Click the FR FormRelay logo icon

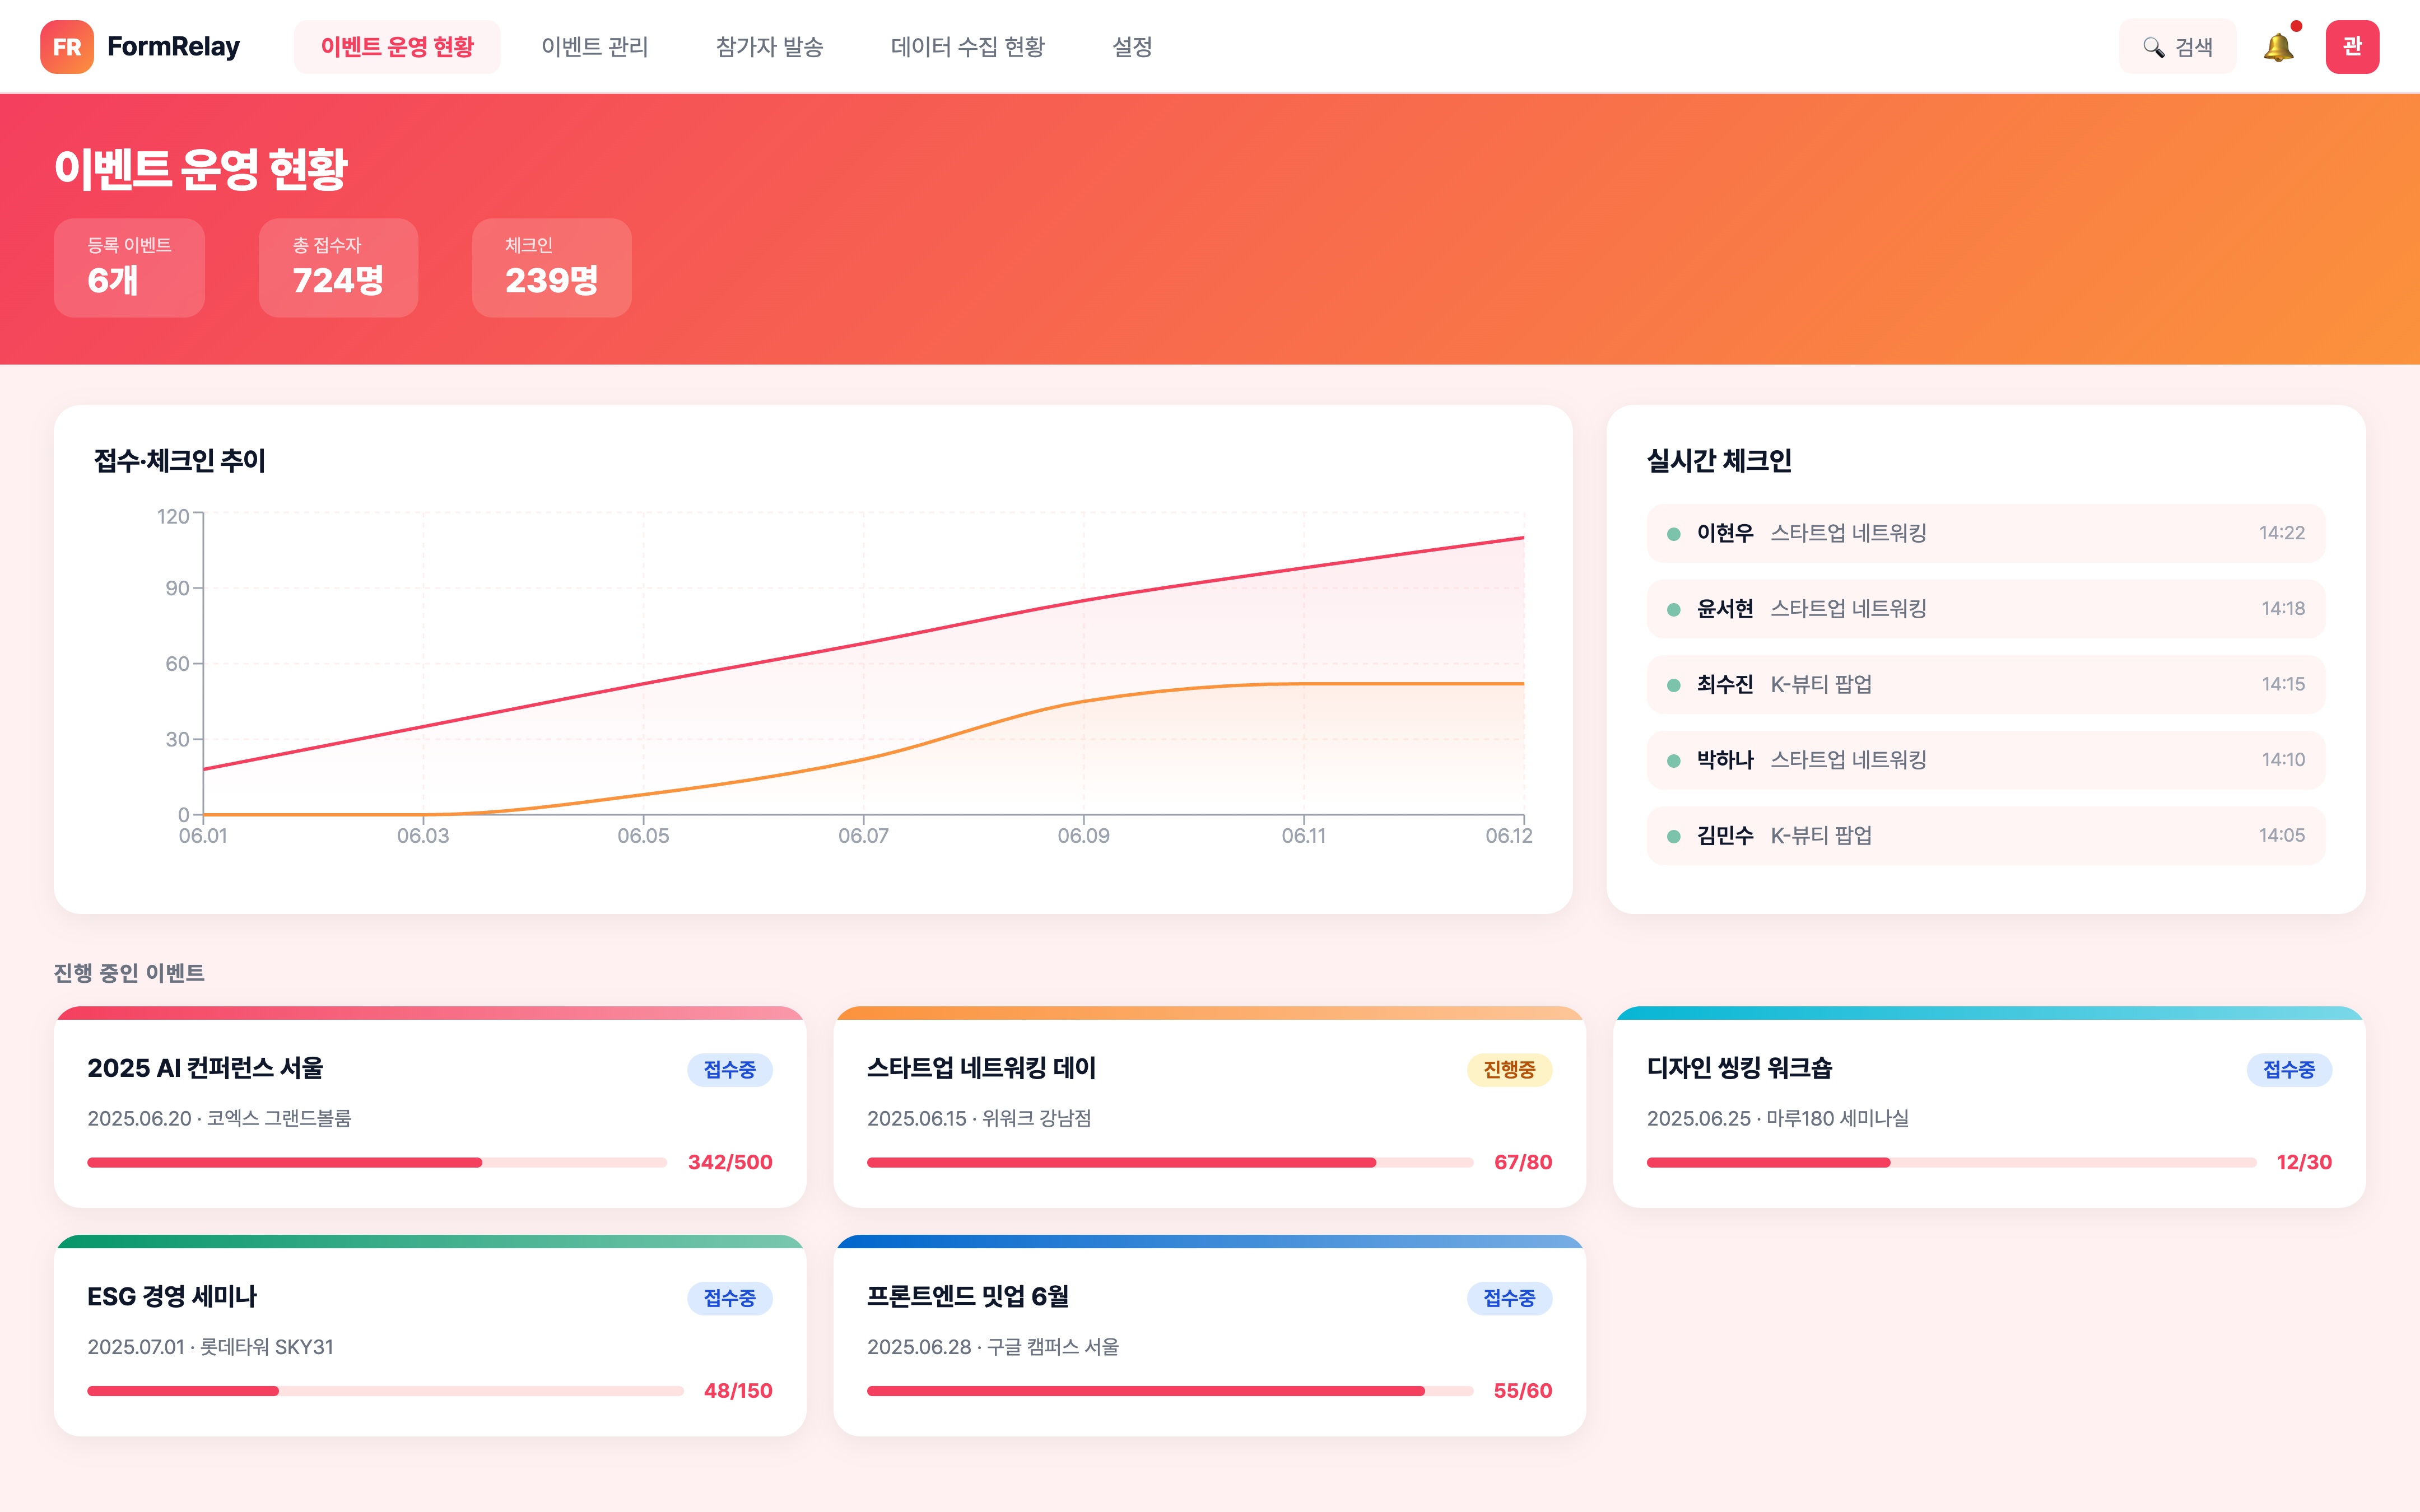(x=66, y=47)
